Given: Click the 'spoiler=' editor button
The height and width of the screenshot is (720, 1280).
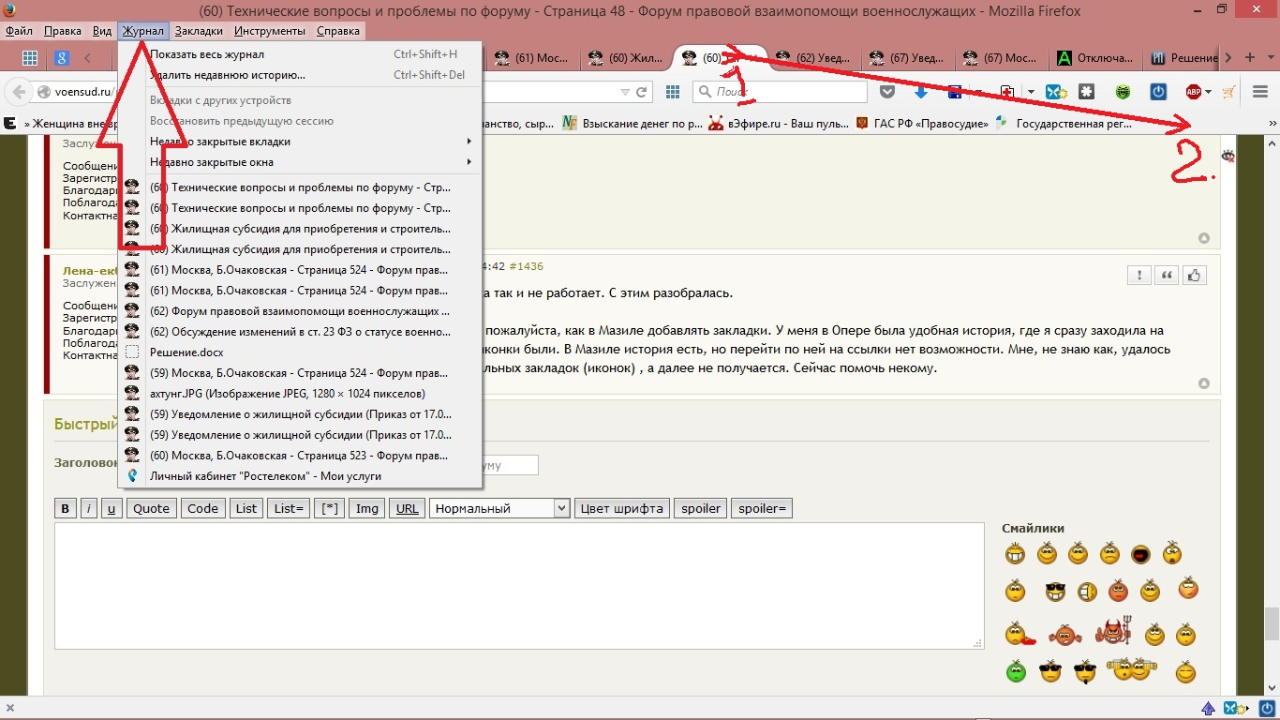Looking at the screenshot, I should click(x=762, y=508).
